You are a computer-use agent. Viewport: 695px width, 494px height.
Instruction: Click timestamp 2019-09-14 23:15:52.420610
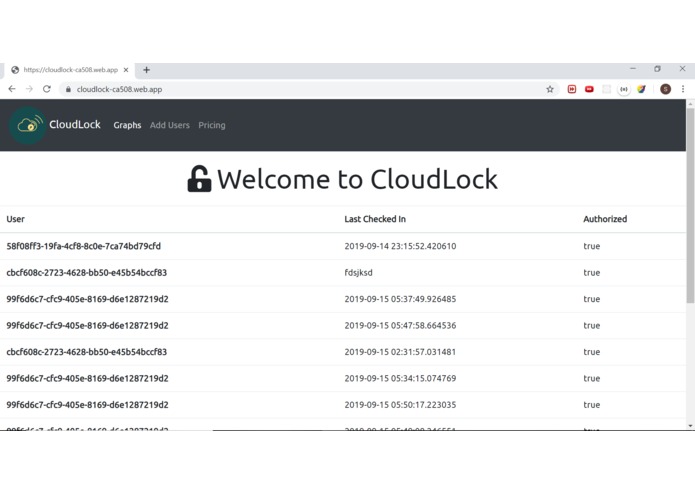click(x=400, y=246)
